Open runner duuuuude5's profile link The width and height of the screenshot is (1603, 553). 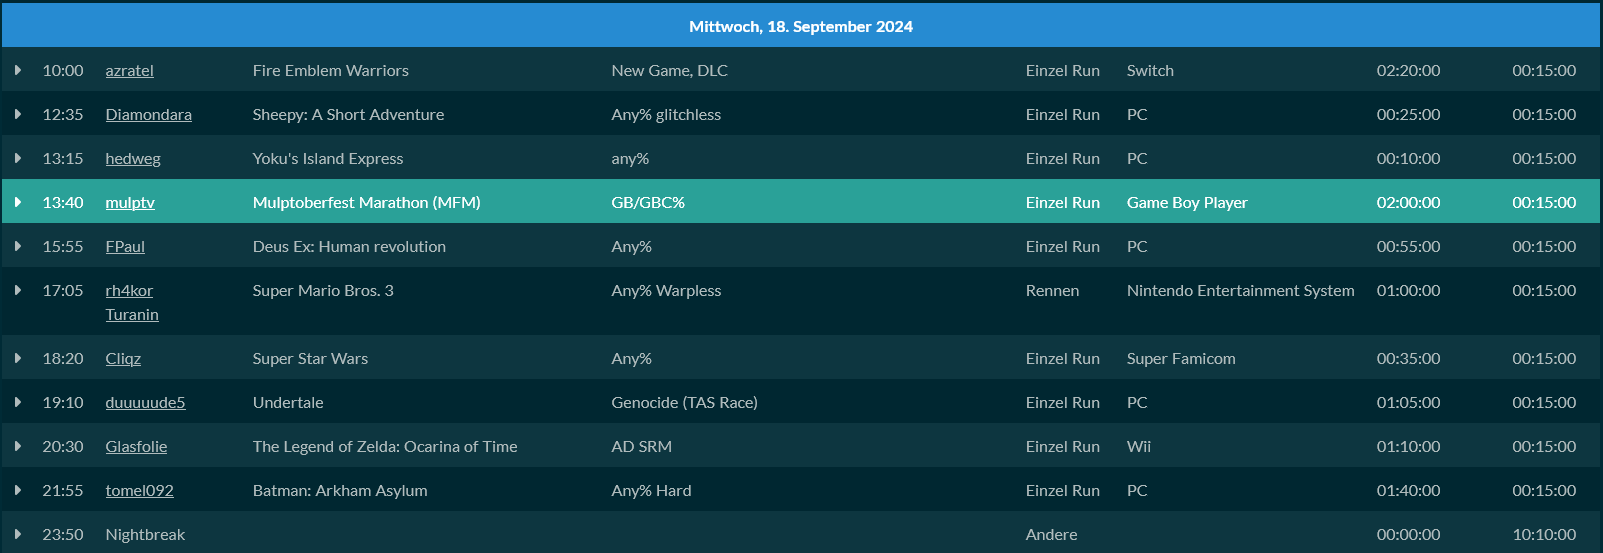[146, 403]
